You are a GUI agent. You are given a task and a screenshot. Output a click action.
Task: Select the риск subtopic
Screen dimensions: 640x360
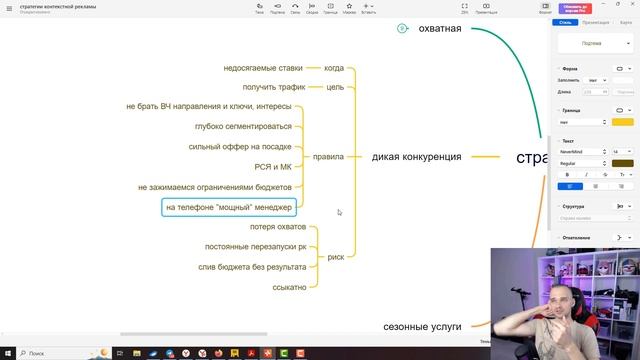pyautogui.click(x=336, y=257)
